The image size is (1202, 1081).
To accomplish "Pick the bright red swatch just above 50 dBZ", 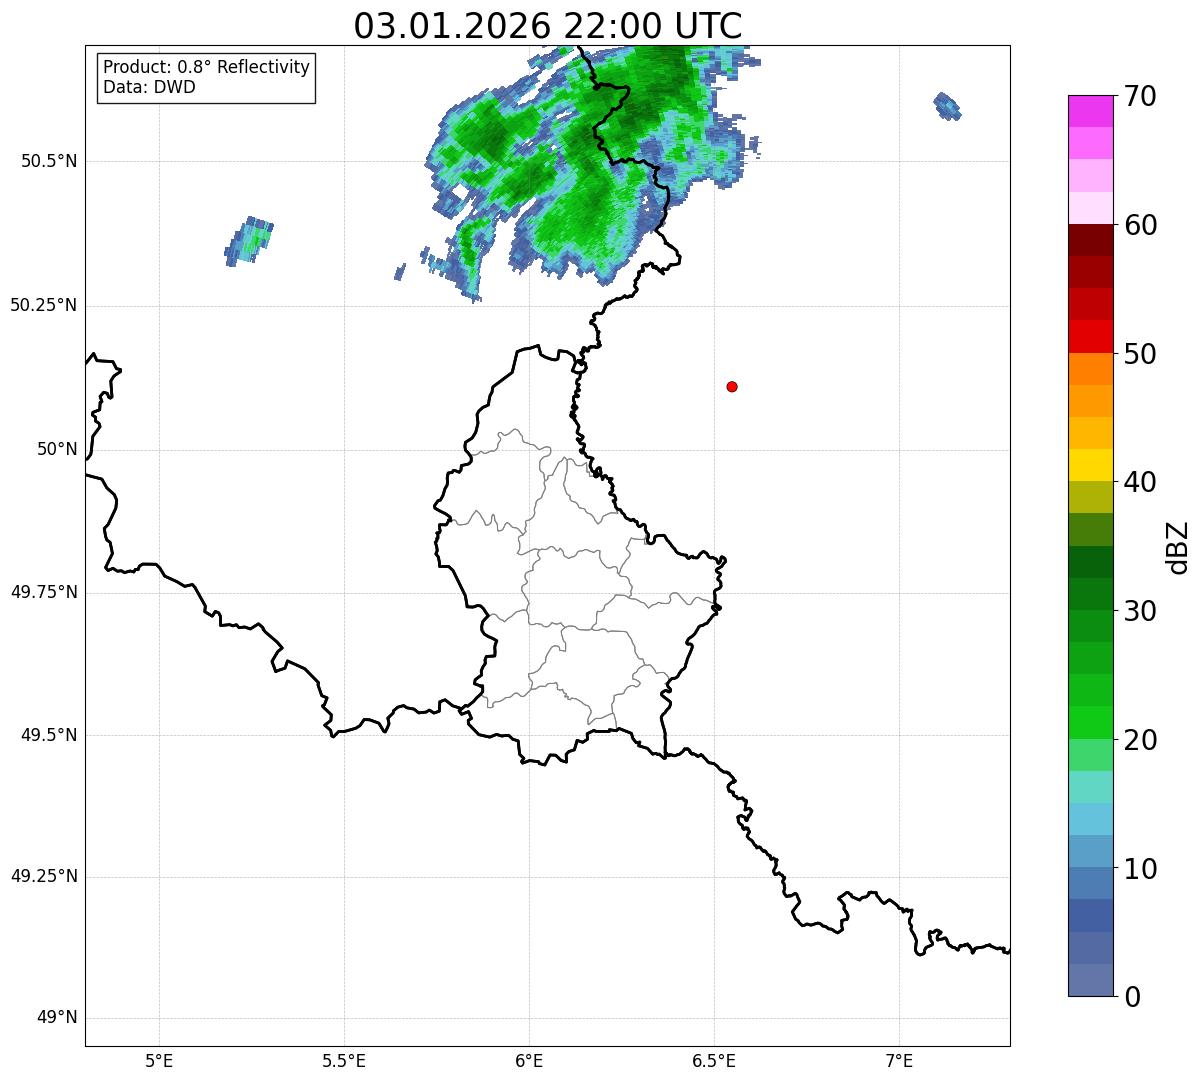I will point(1091,336).
